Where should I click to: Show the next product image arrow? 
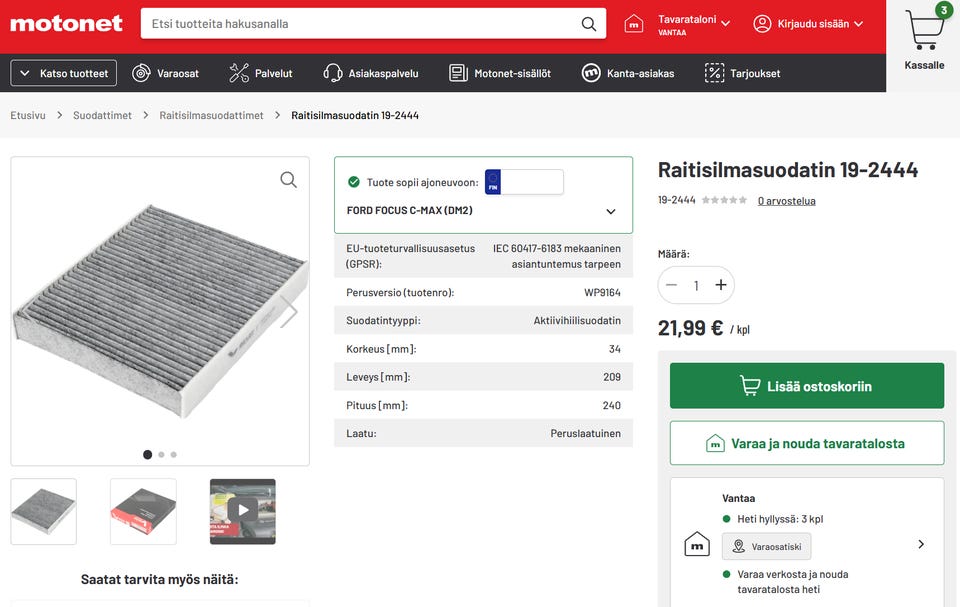(x=289, y=311)
